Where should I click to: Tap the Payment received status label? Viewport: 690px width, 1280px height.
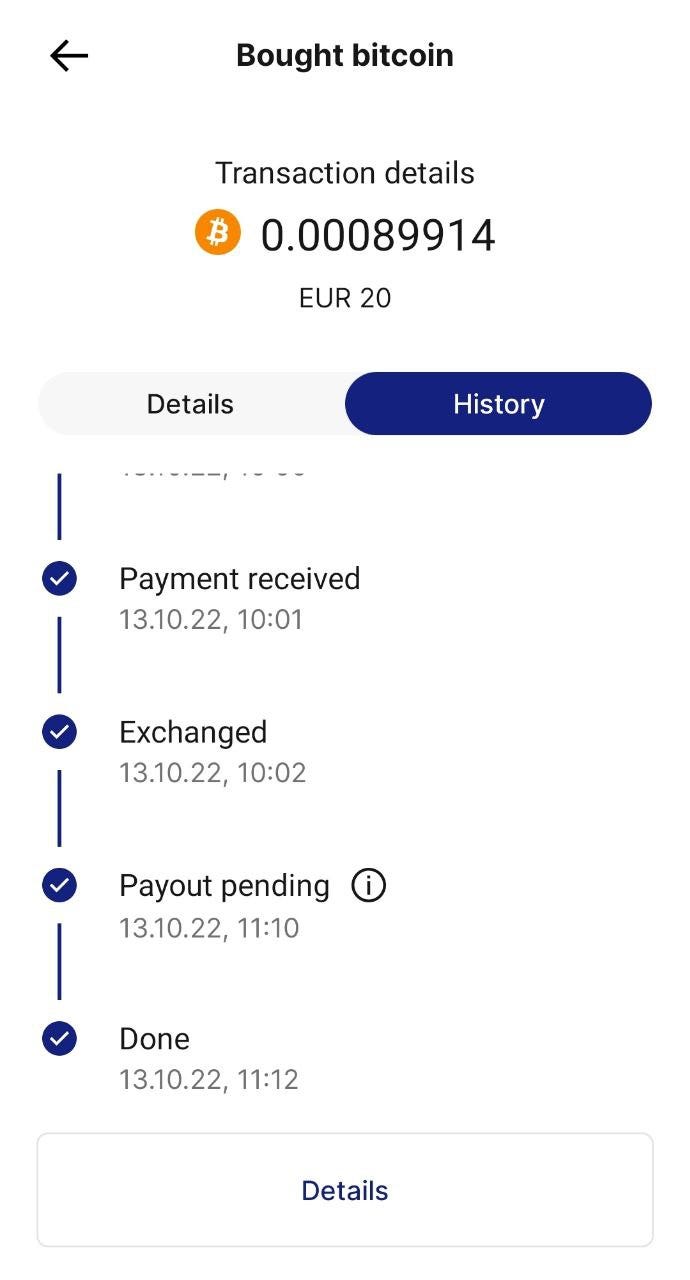[239, 578]
